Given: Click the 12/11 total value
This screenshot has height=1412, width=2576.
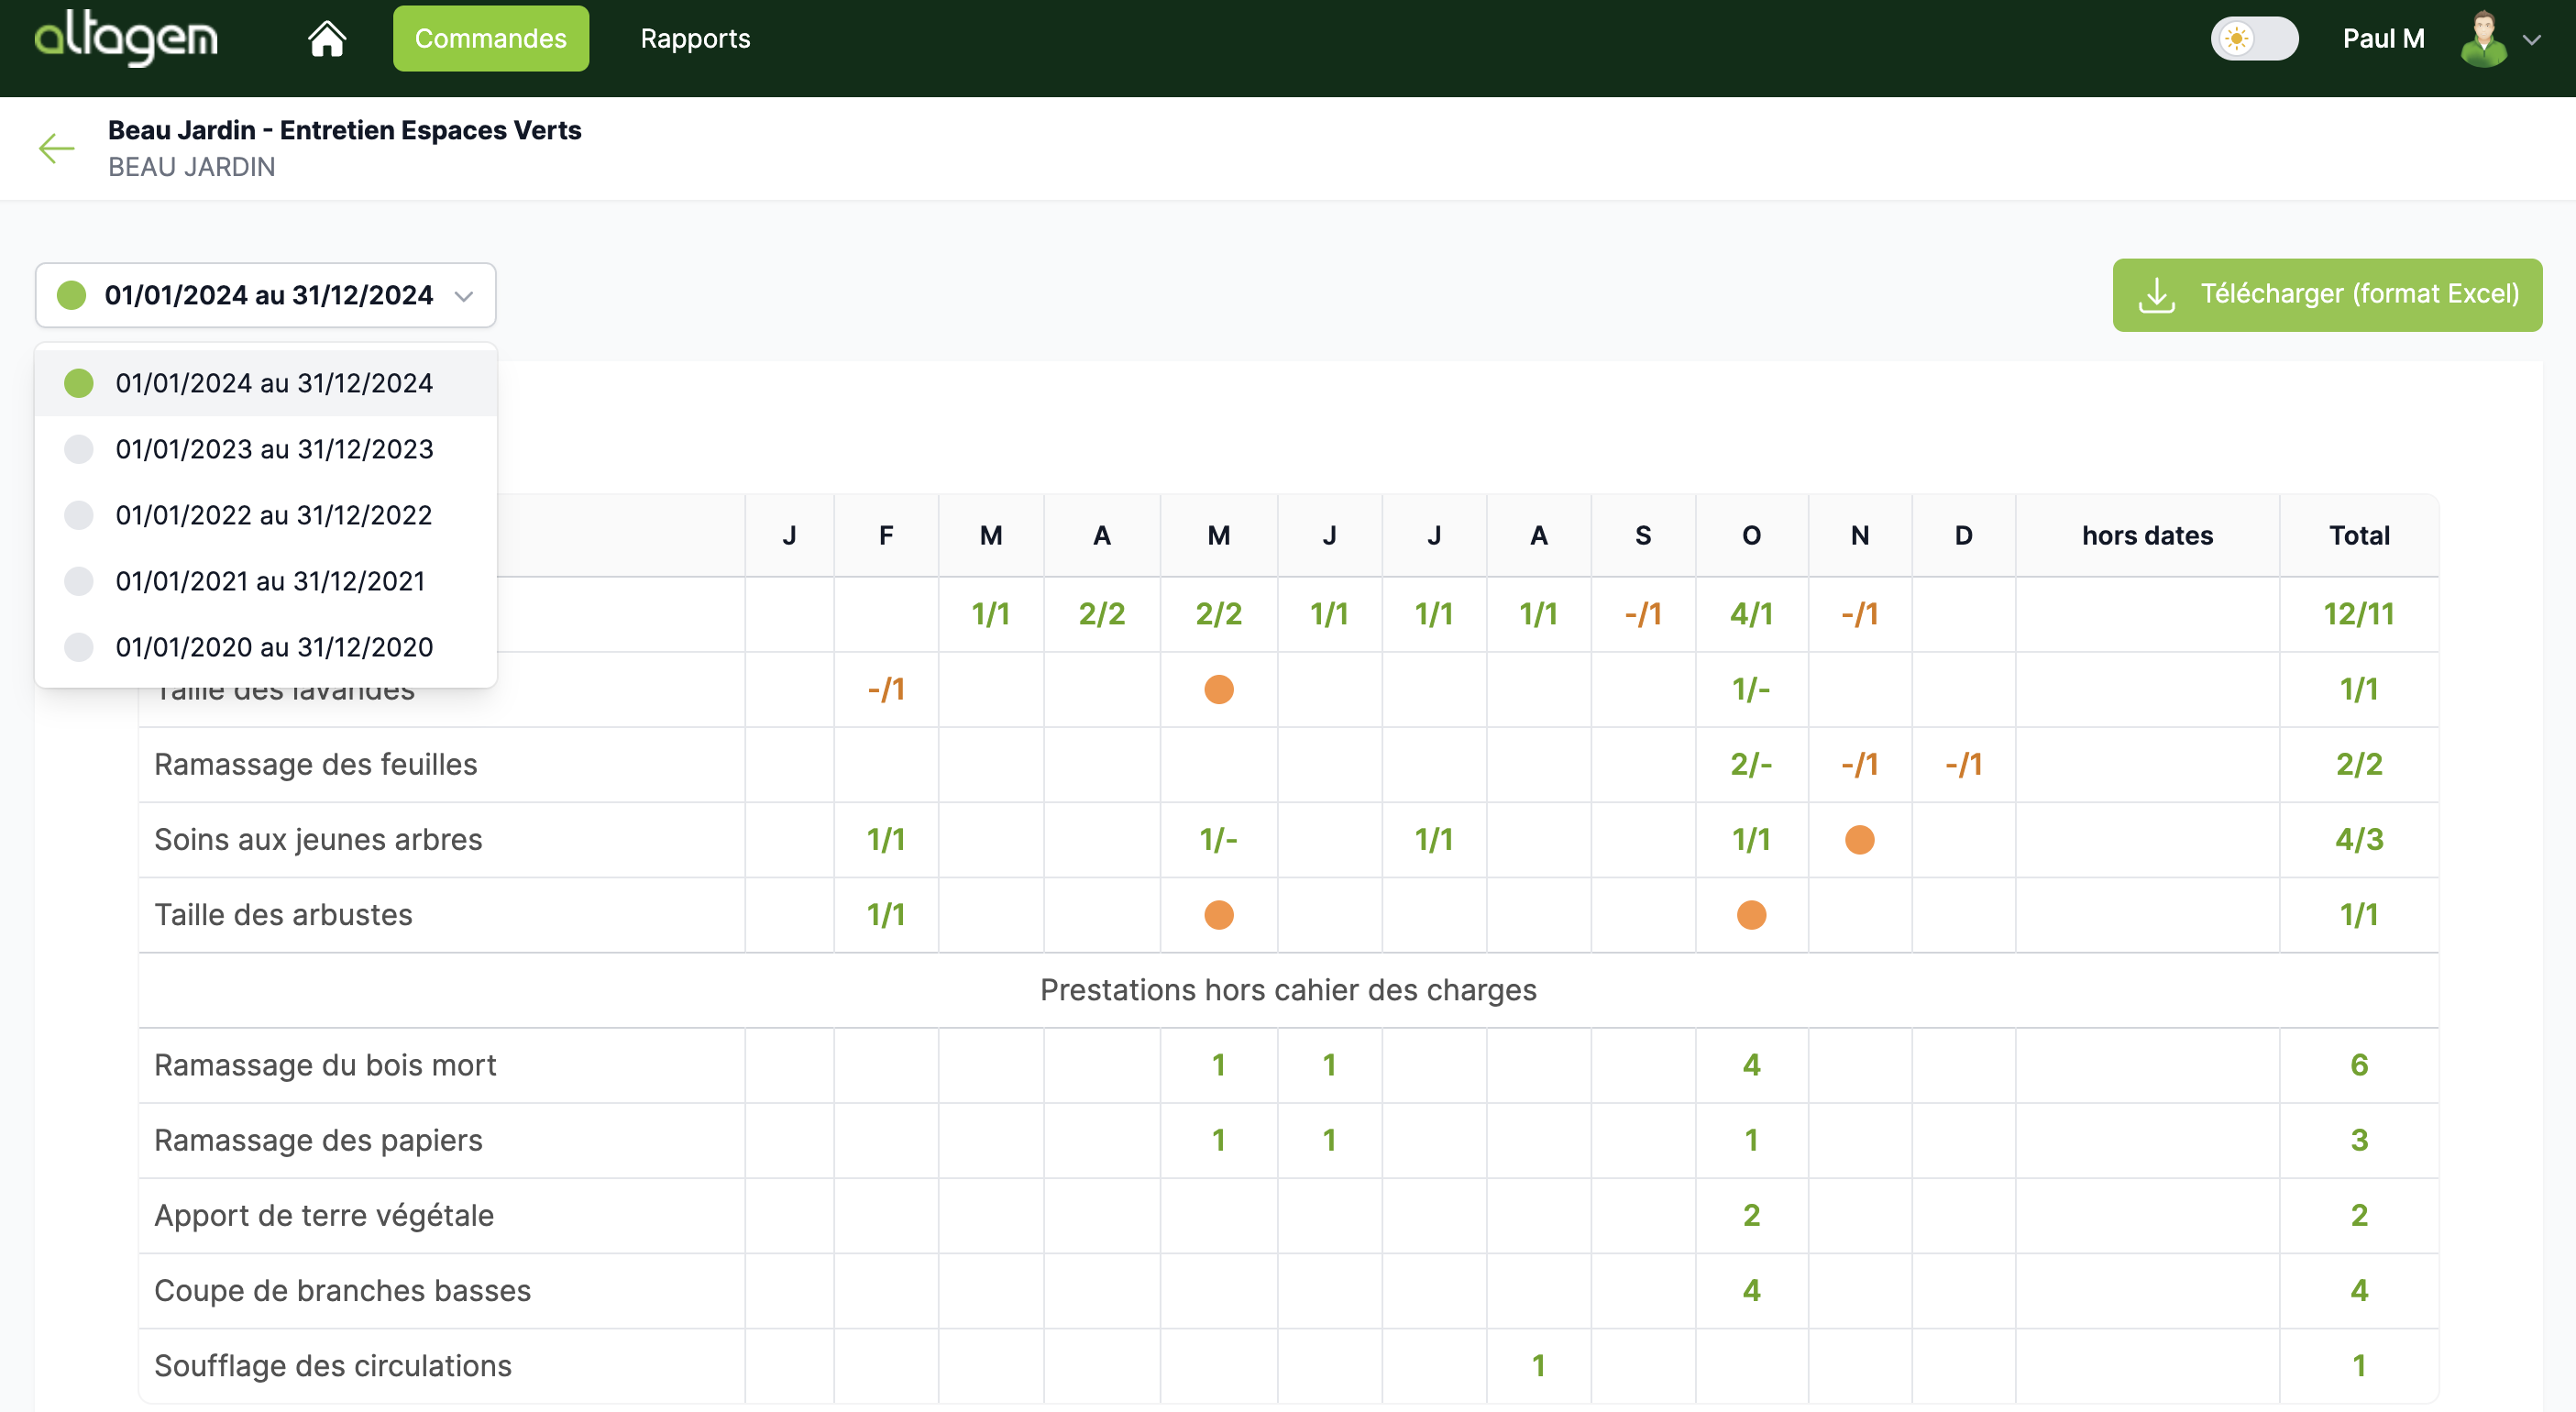Looking at the screenshot, I should (x=2358, y=613).
